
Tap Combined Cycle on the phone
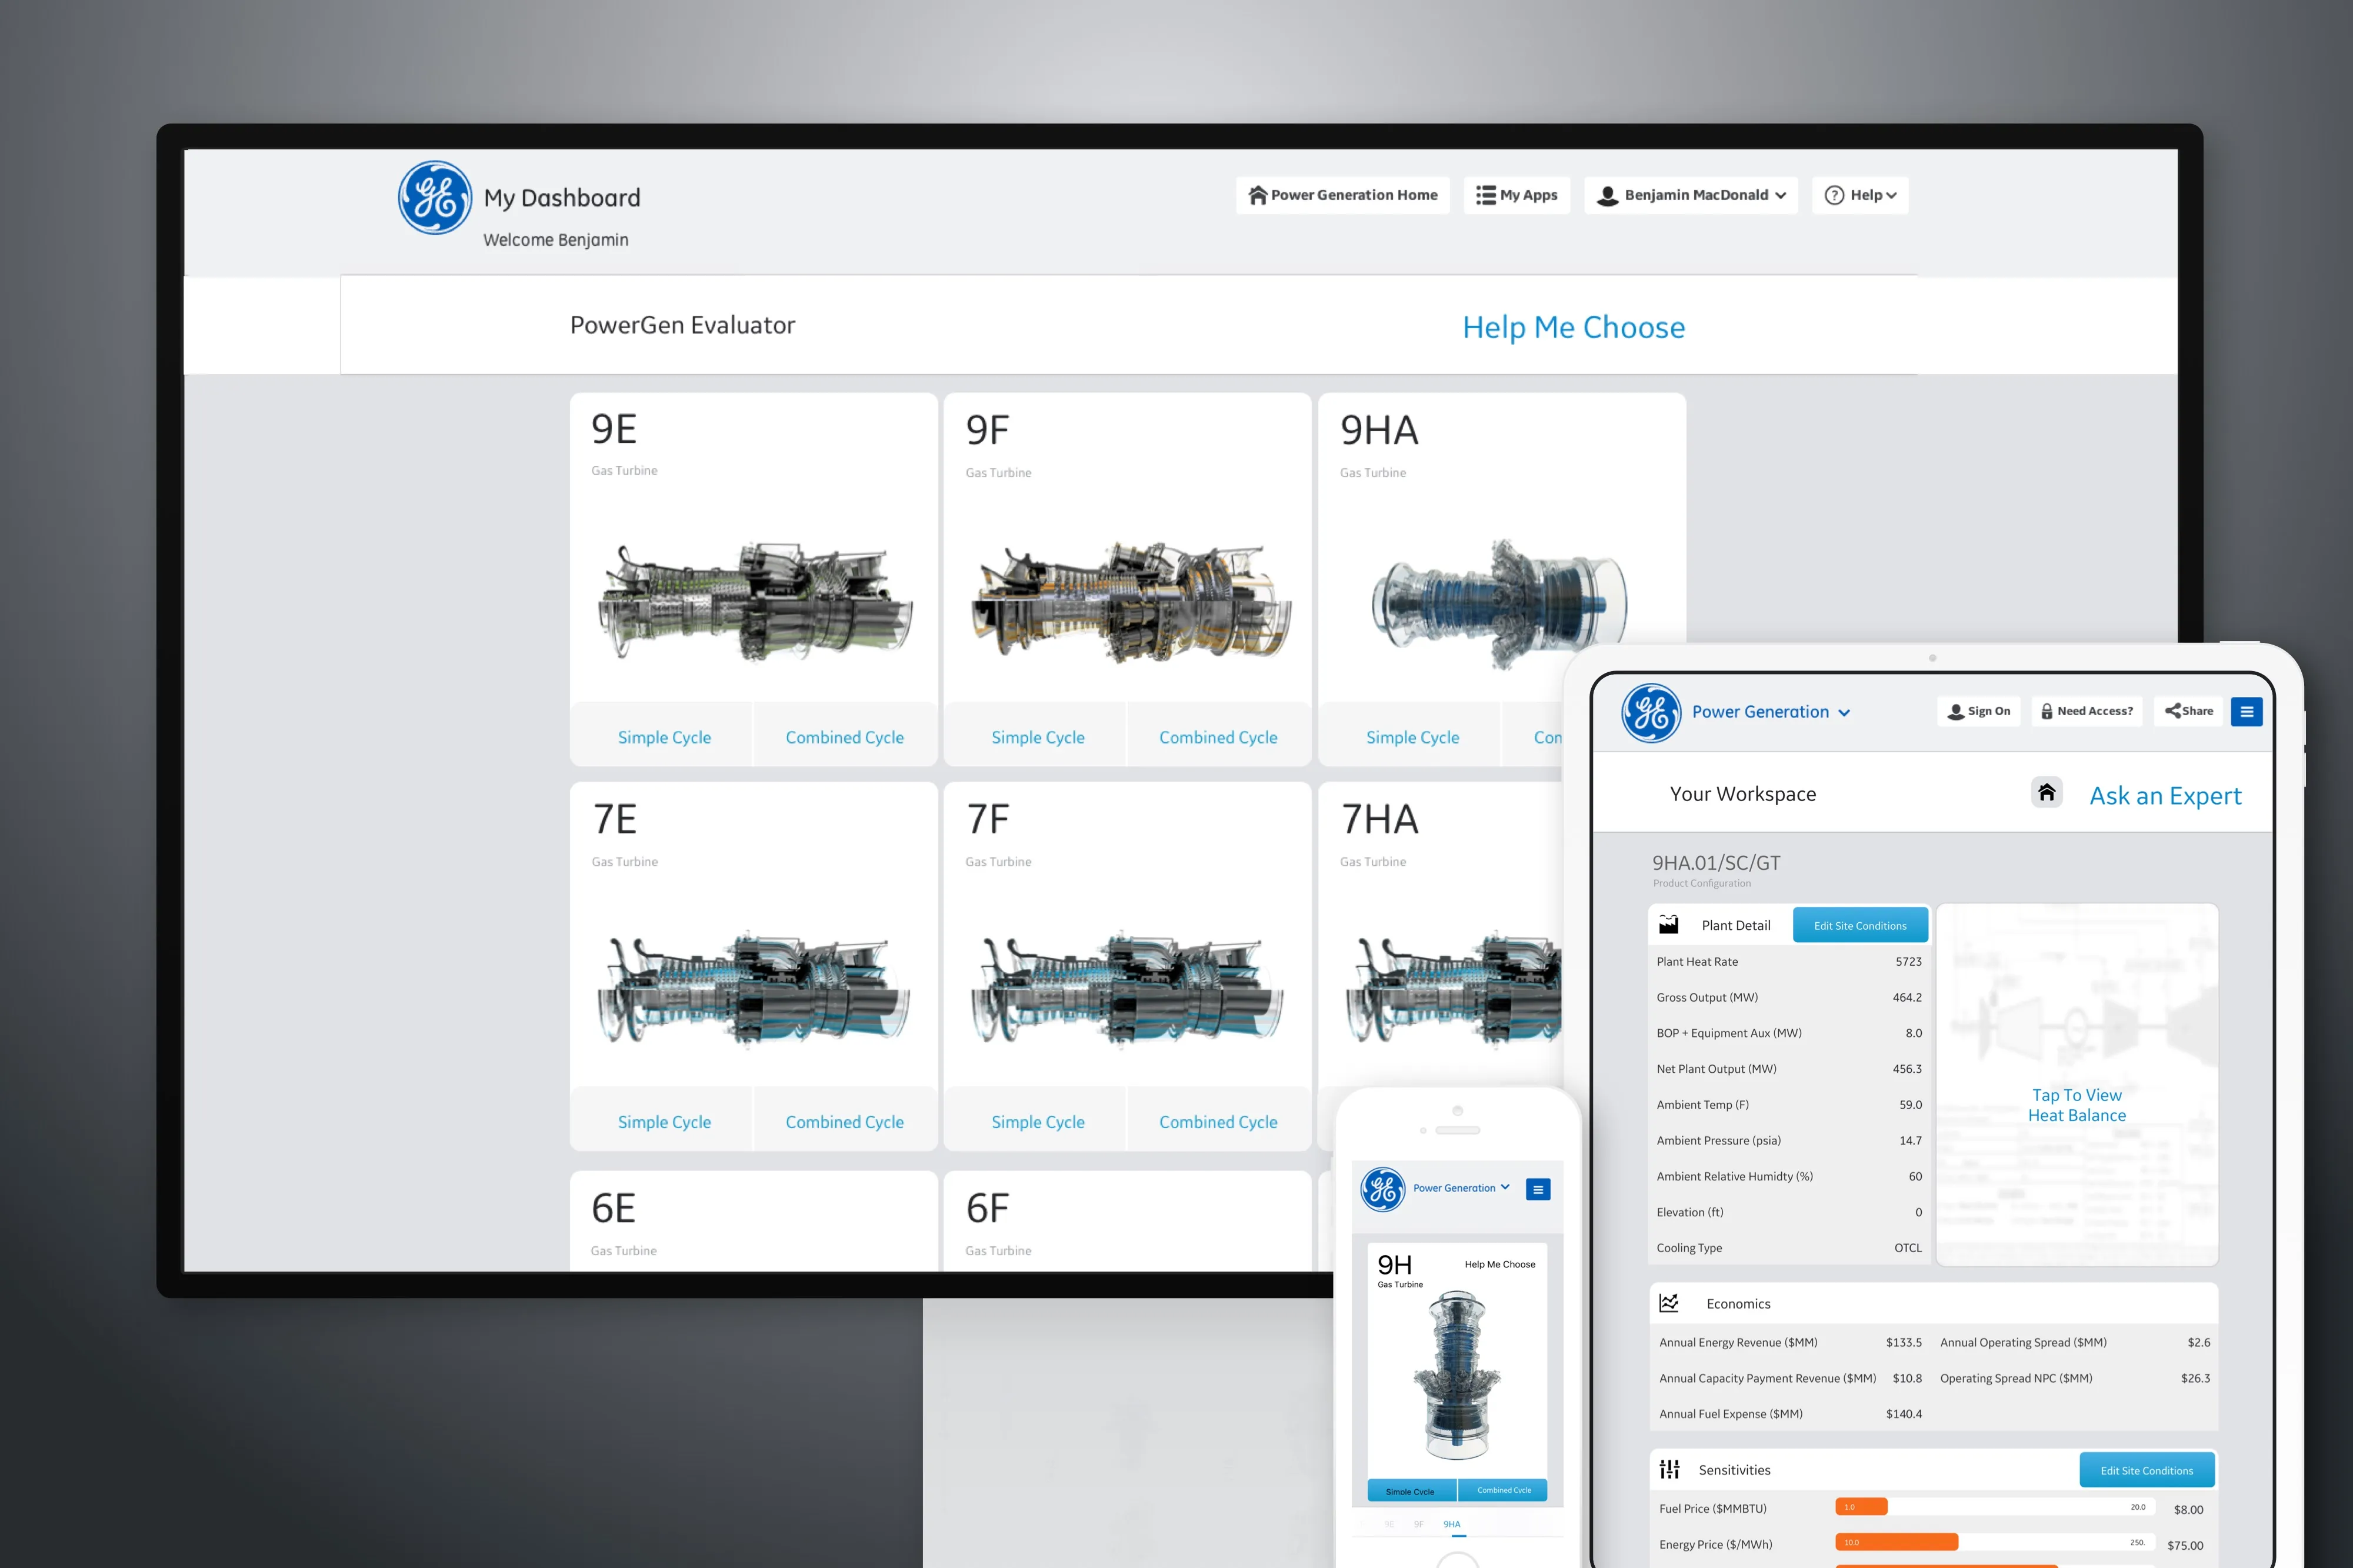(1503, 1490)
